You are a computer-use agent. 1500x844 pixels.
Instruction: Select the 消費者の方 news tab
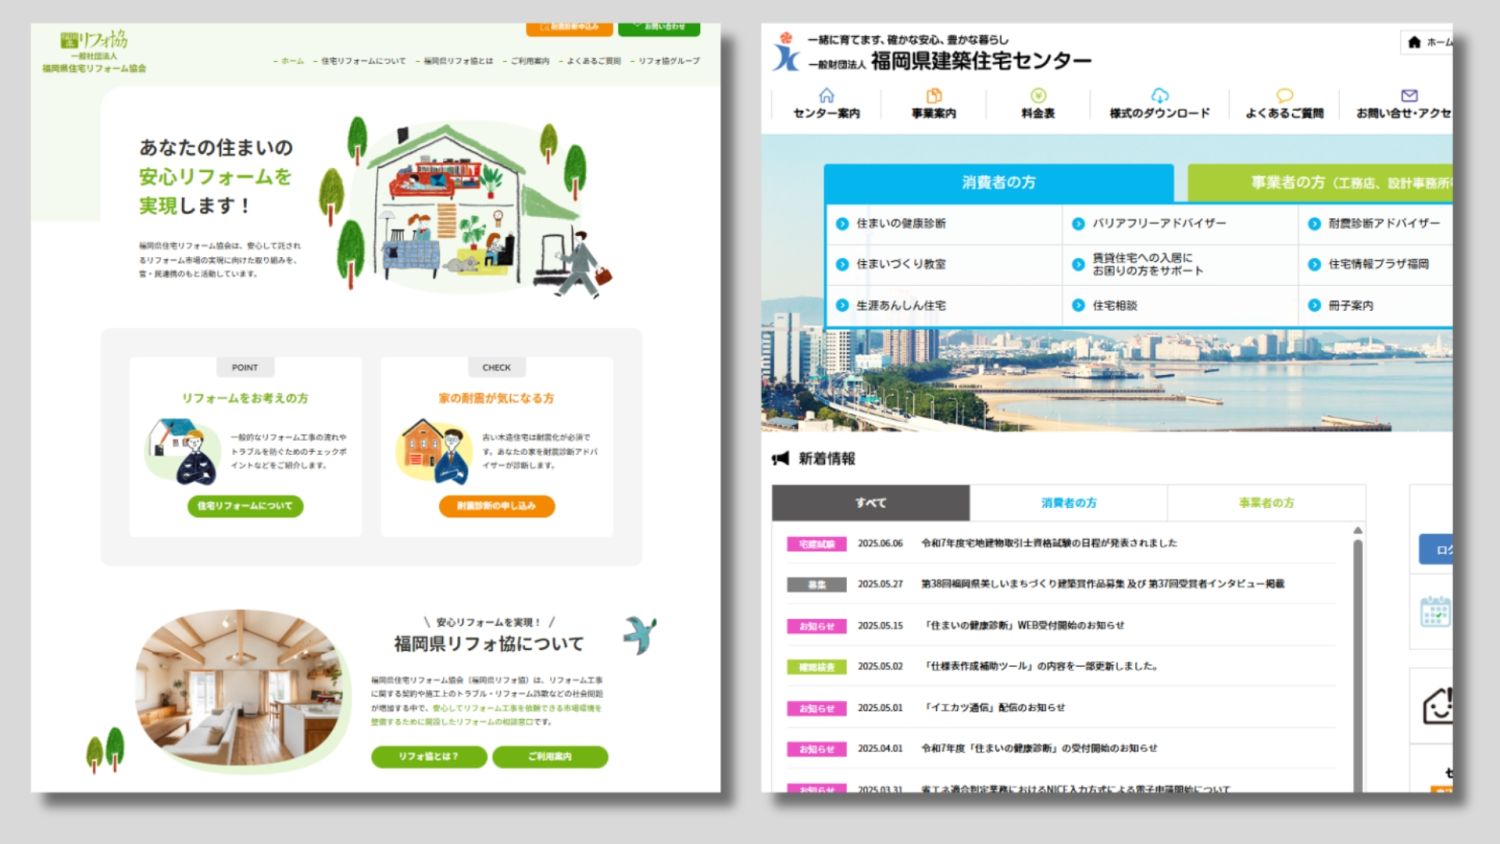(x=1069, y=503)
